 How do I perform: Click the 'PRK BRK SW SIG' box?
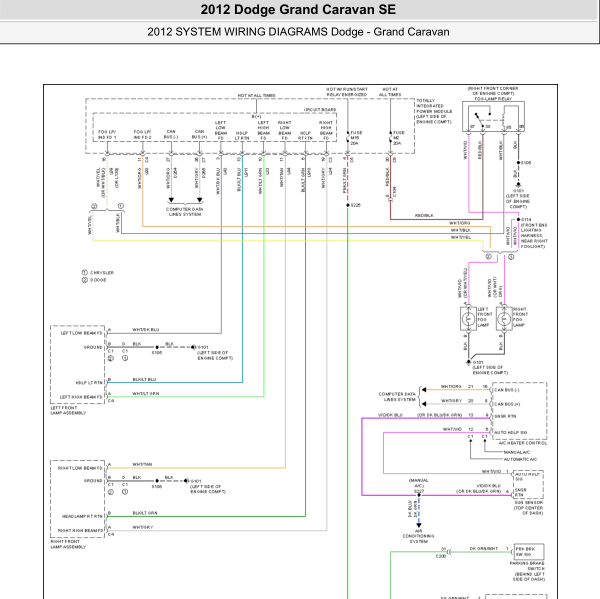click(528, 552)
